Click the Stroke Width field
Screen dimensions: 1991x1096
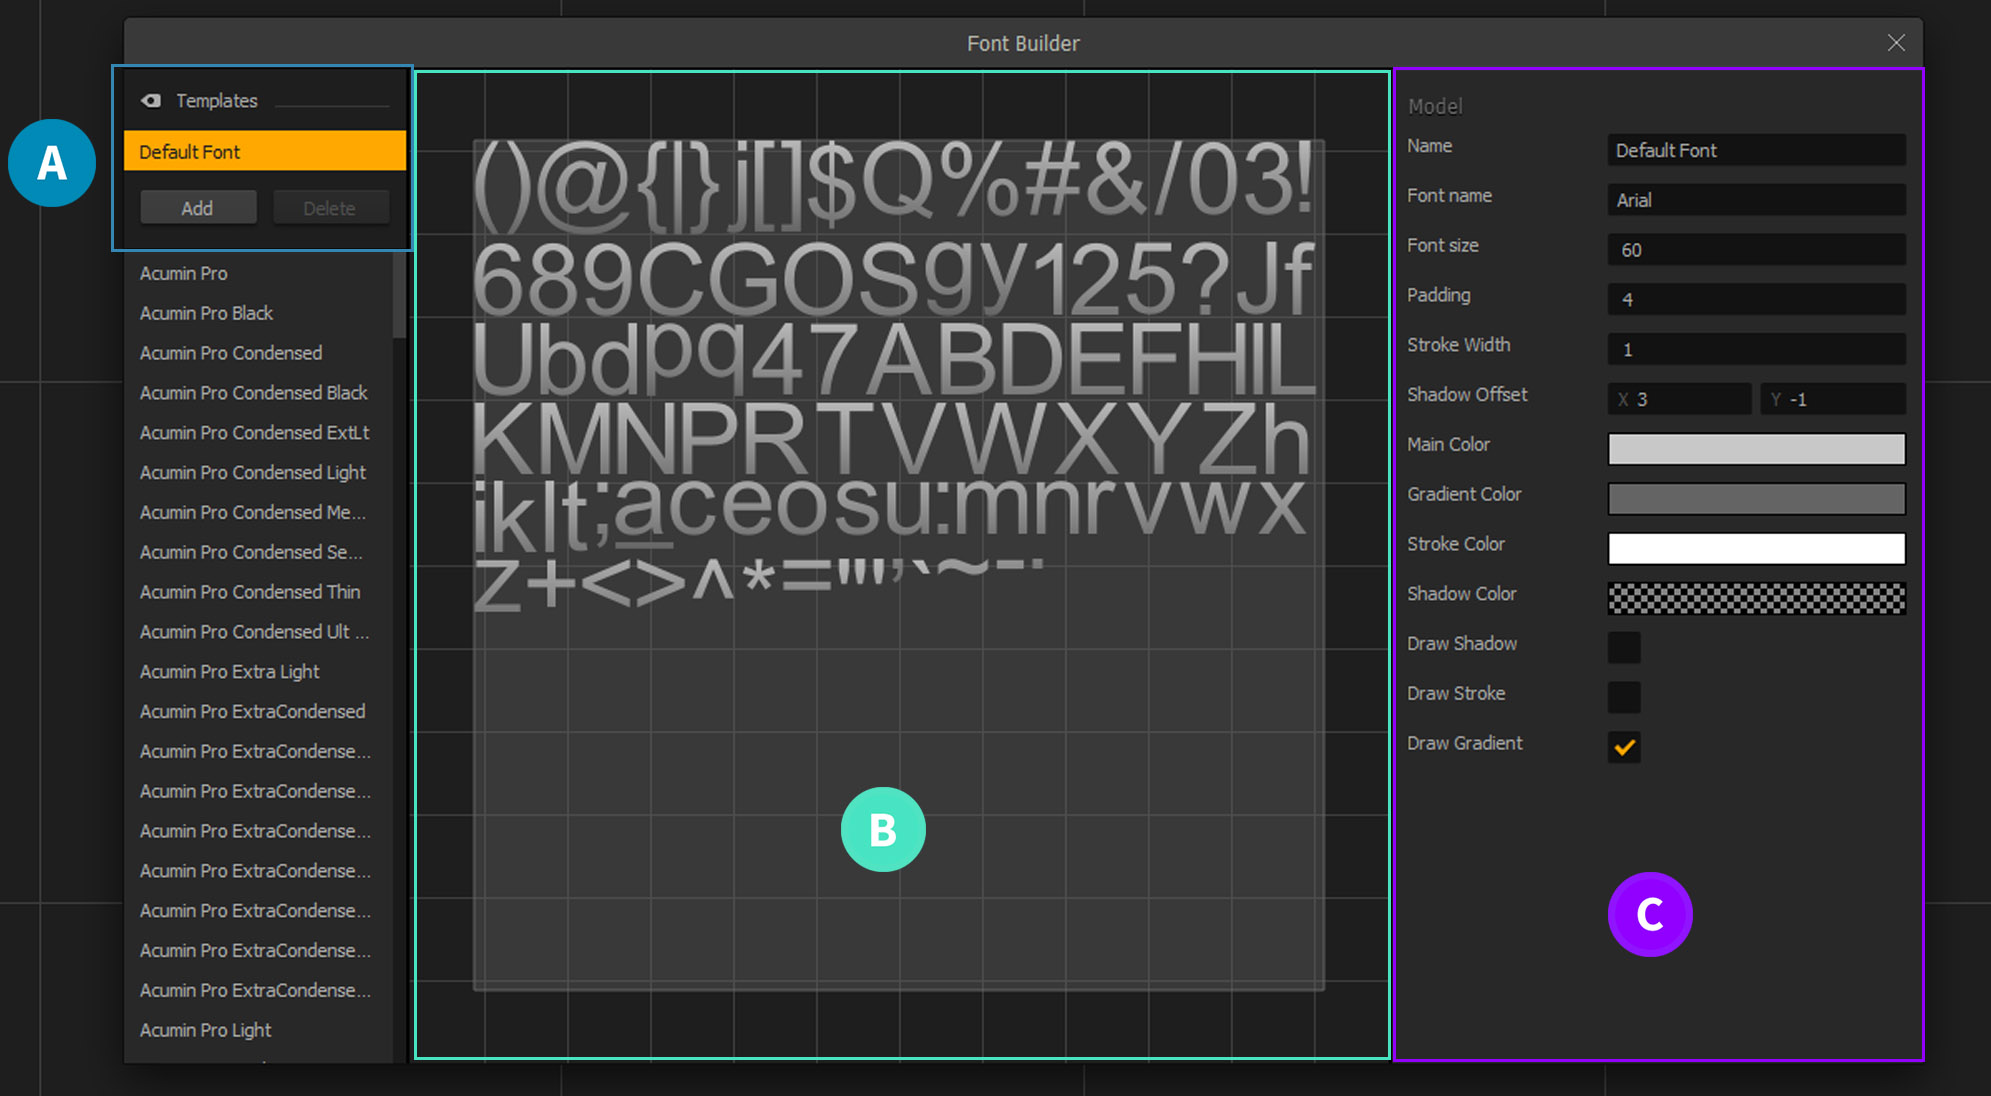click(1756, 349)
